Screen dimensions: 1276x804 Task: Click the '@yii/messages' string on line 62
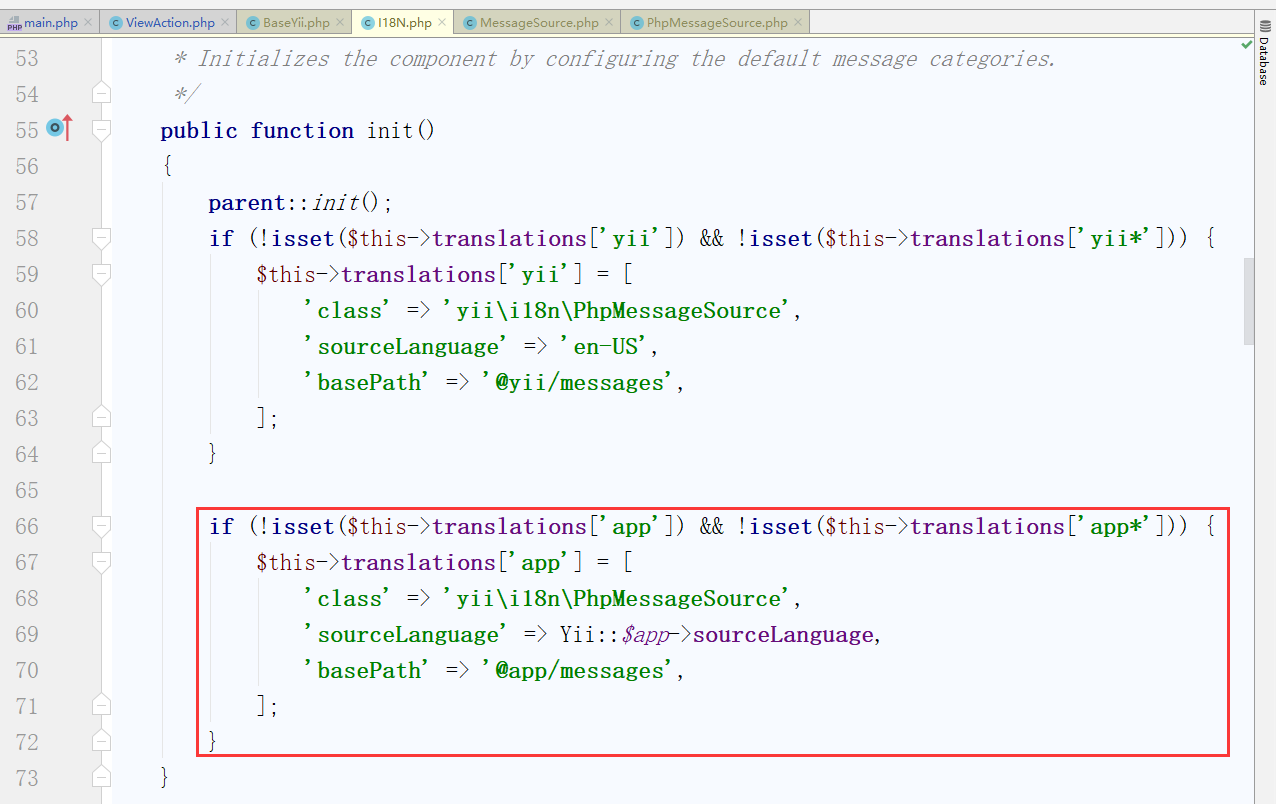point(580,383)
